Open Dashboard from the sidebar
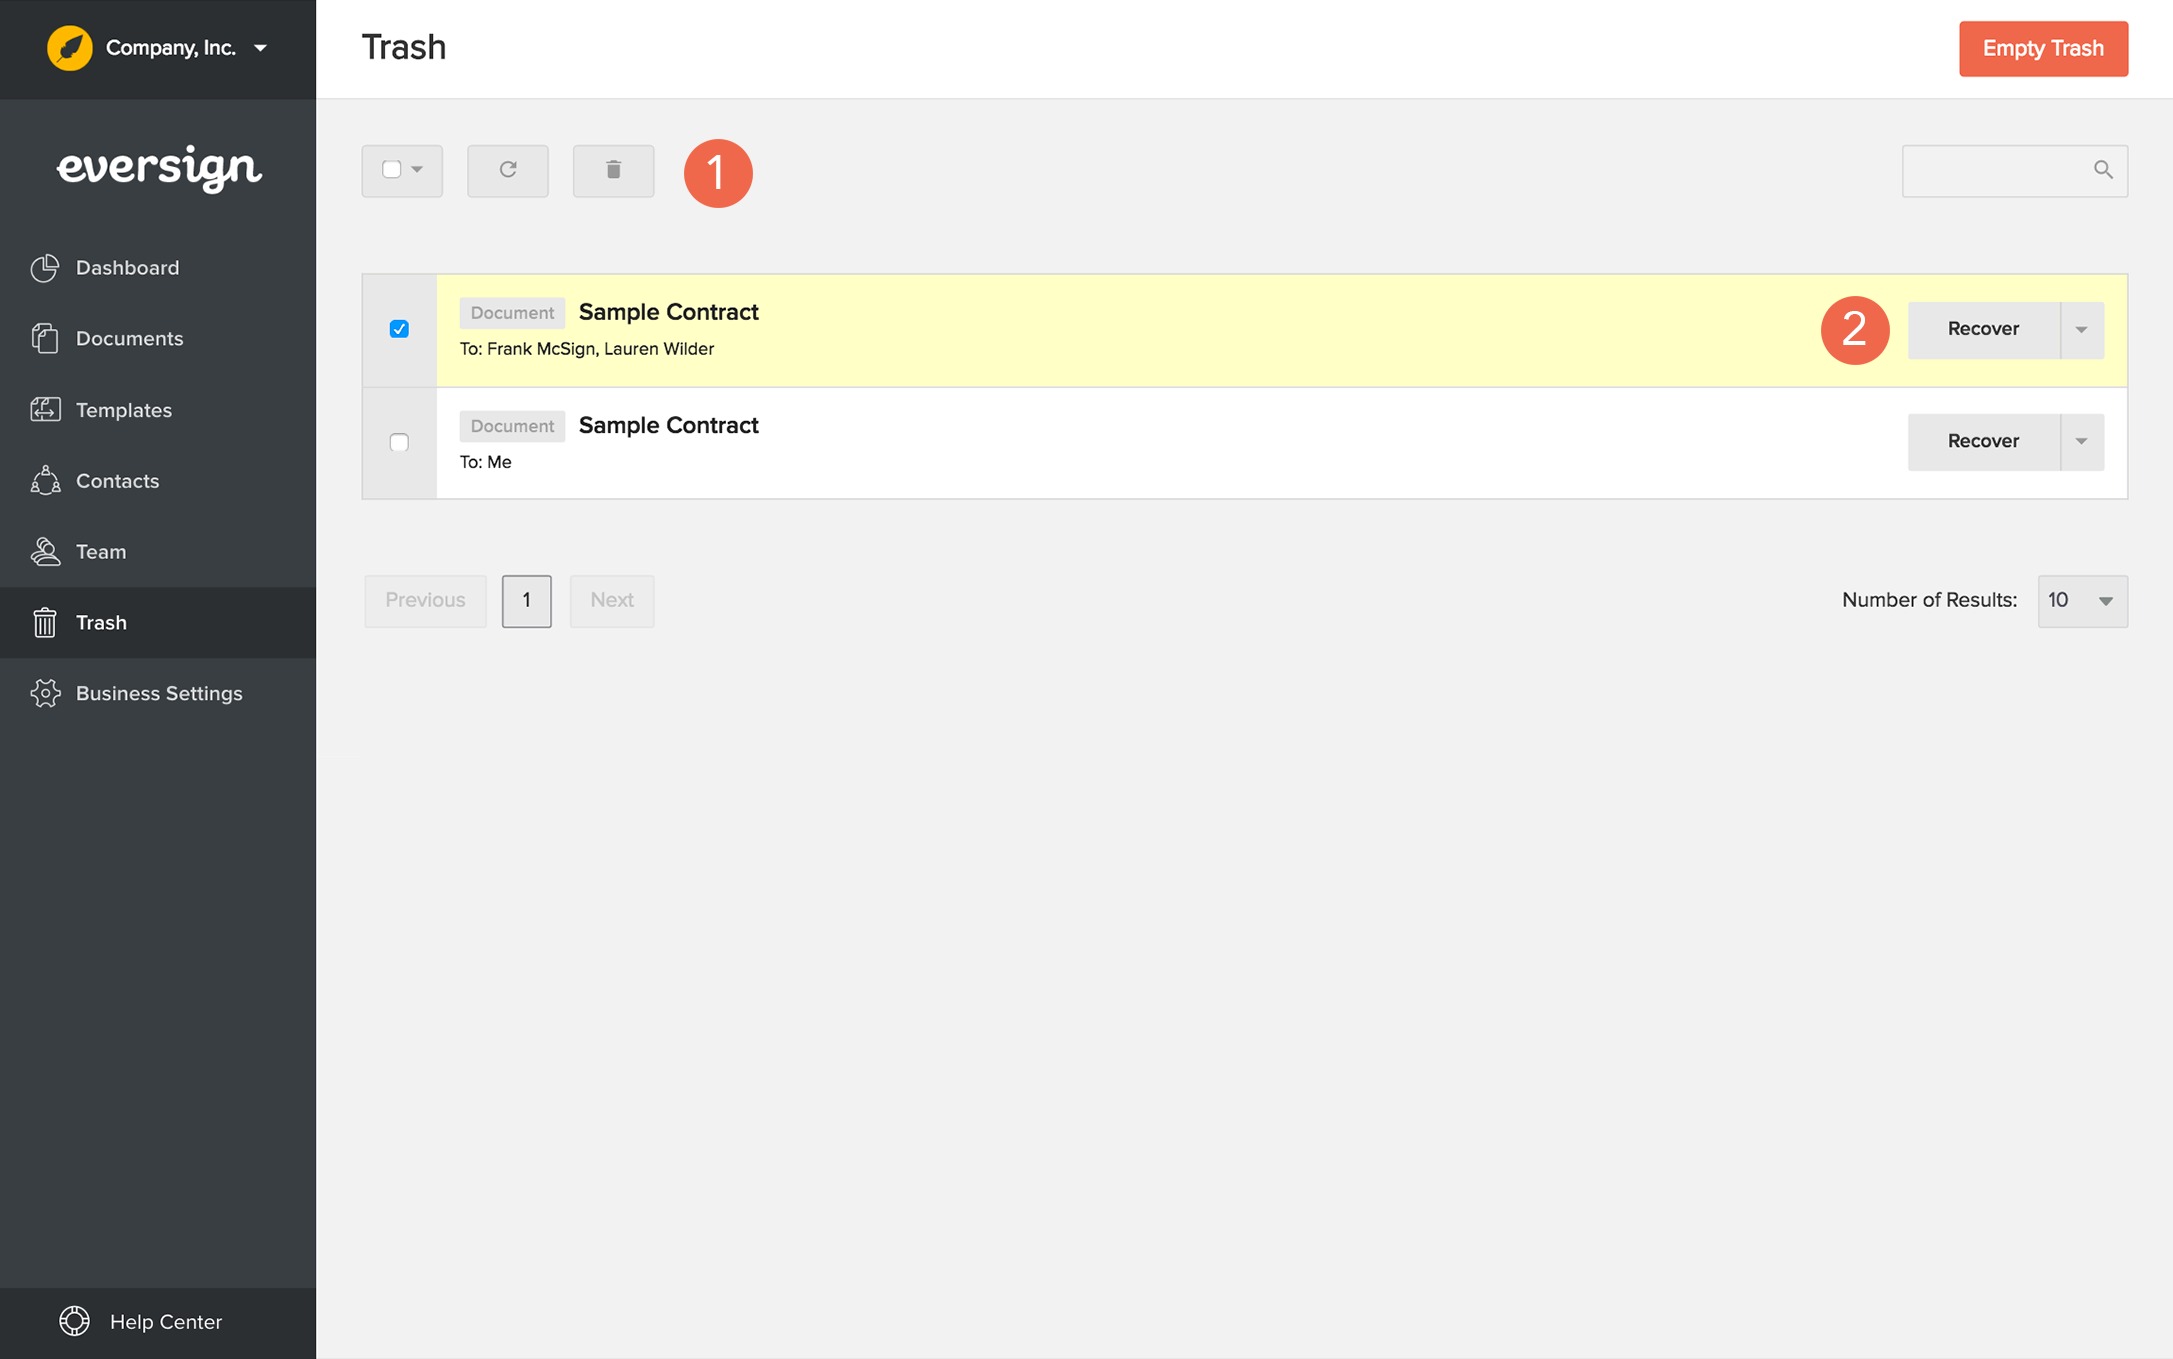Image resolution: width=2173 pixels, height=1359 pixels. click(x=127, y=268)
